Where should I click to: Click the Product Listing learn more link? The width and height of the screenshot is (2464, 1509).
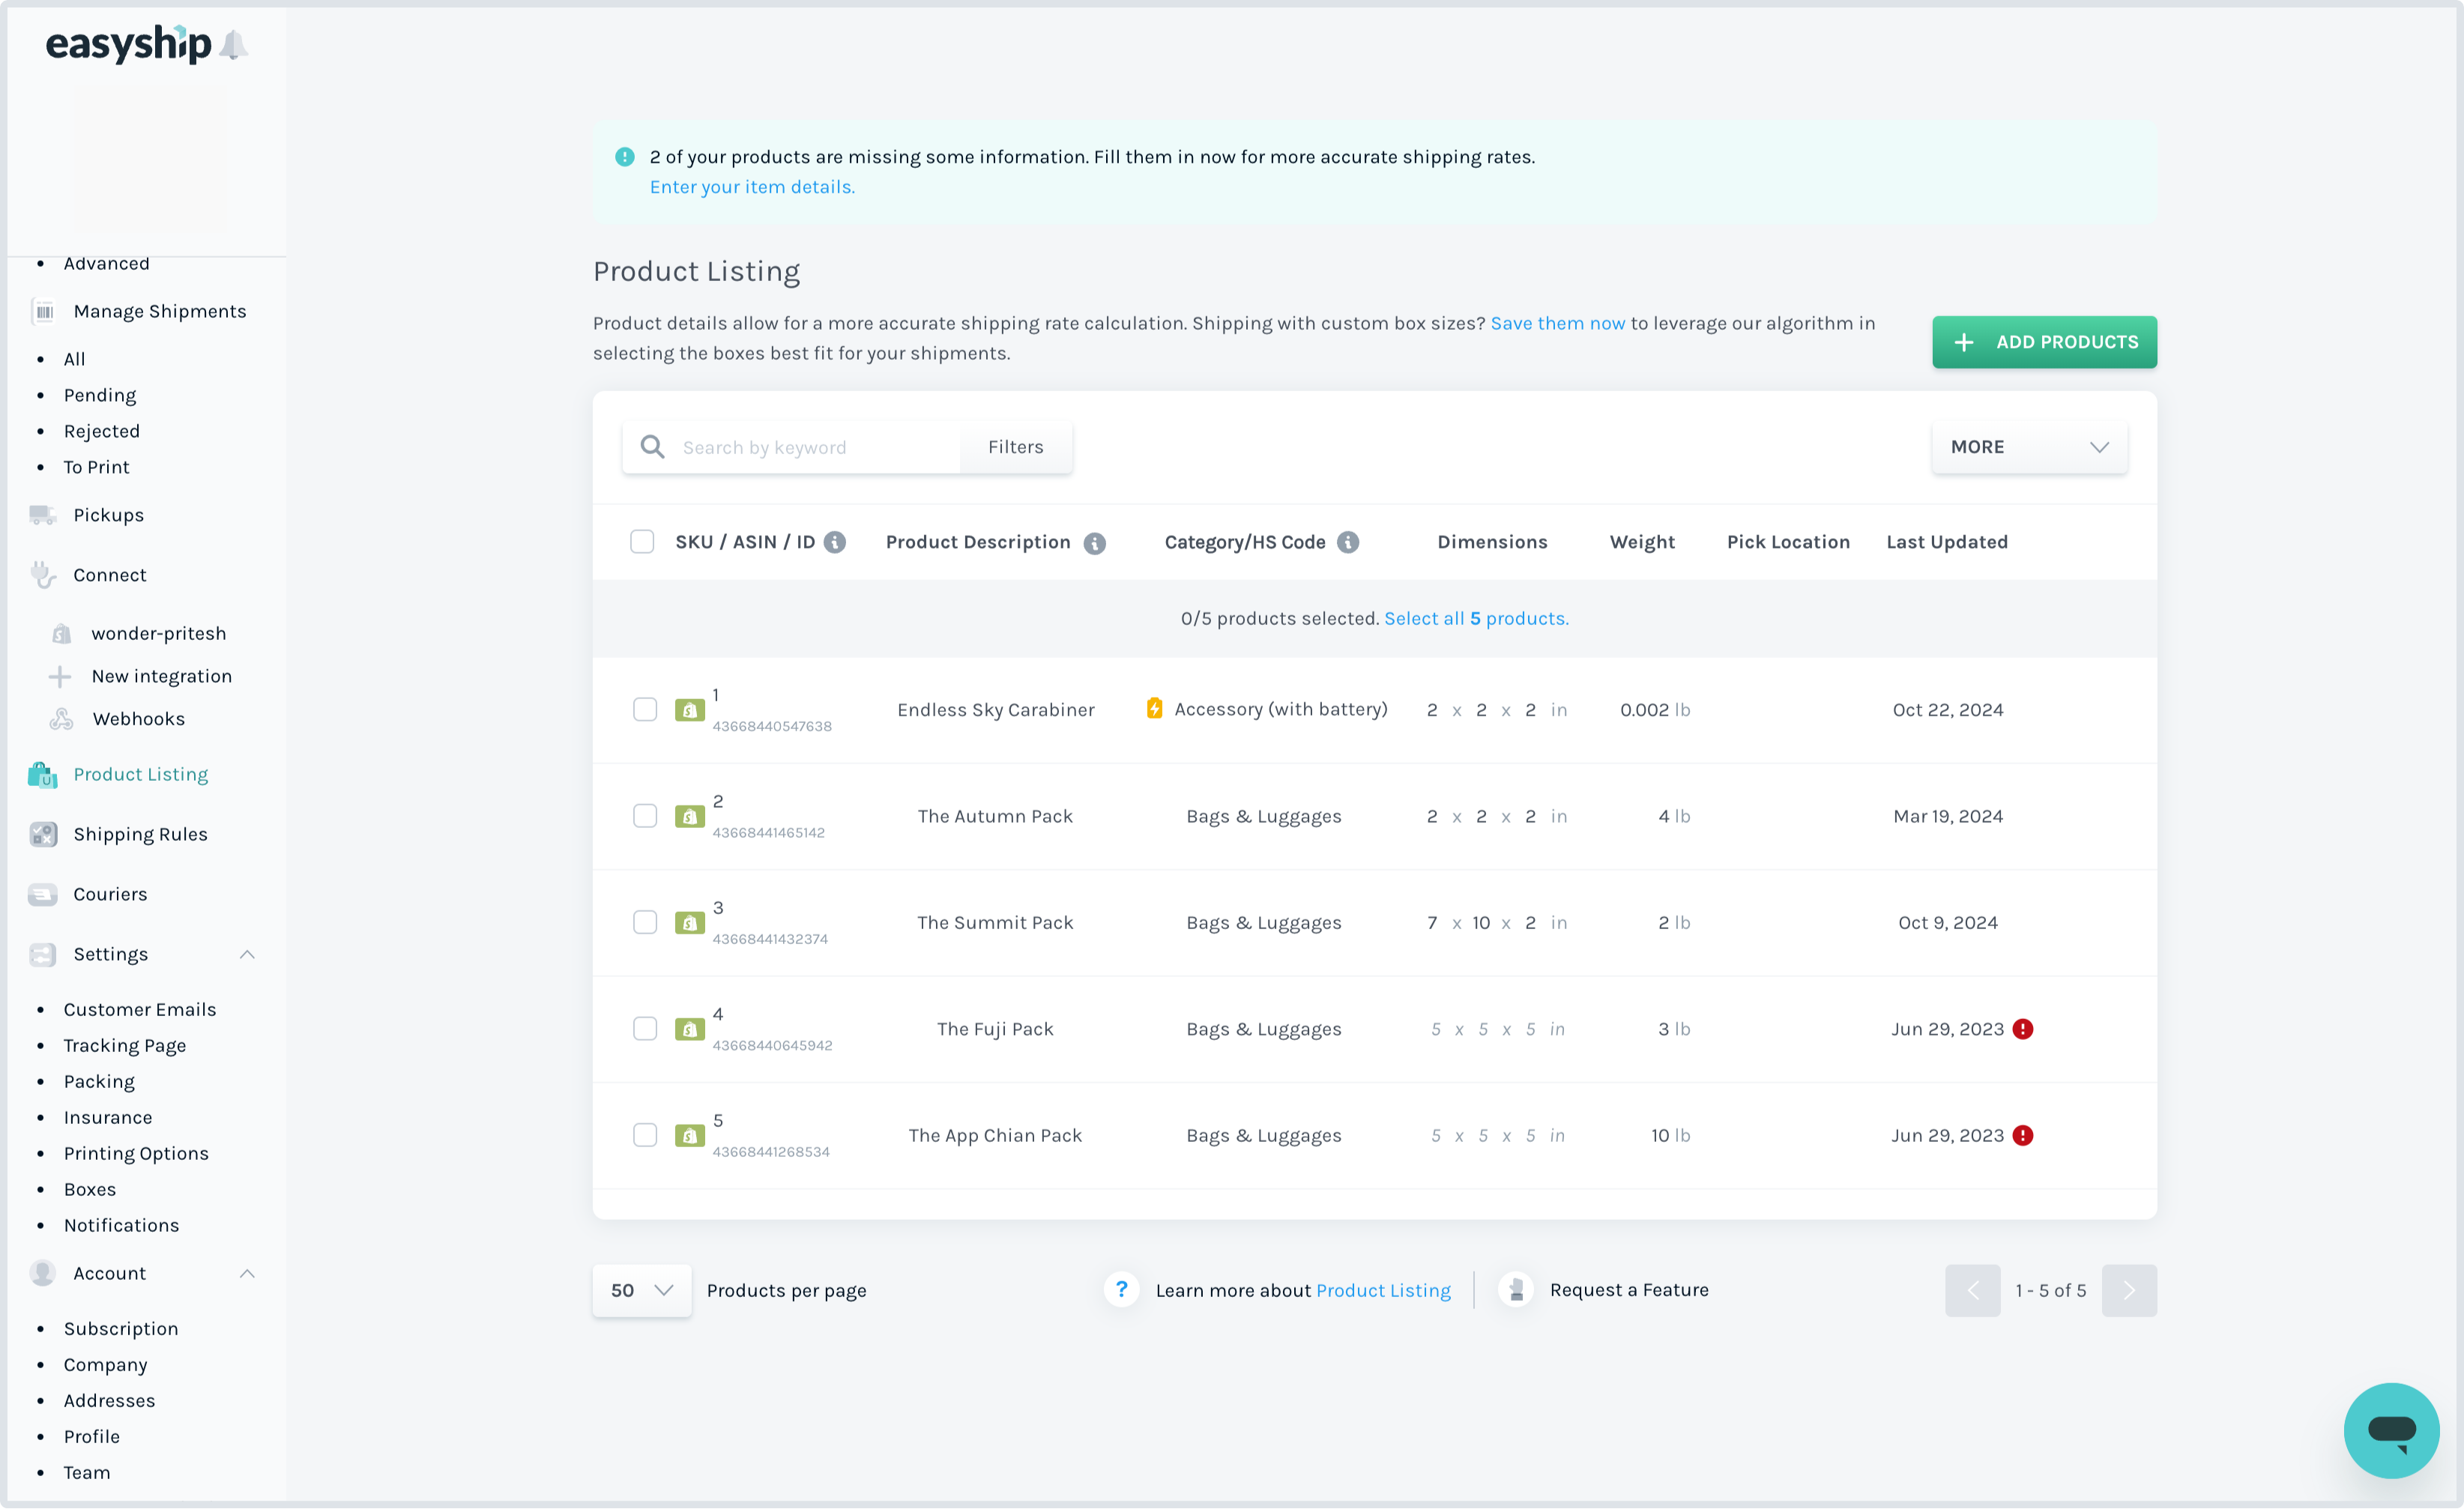[x=1383, y=1291]
